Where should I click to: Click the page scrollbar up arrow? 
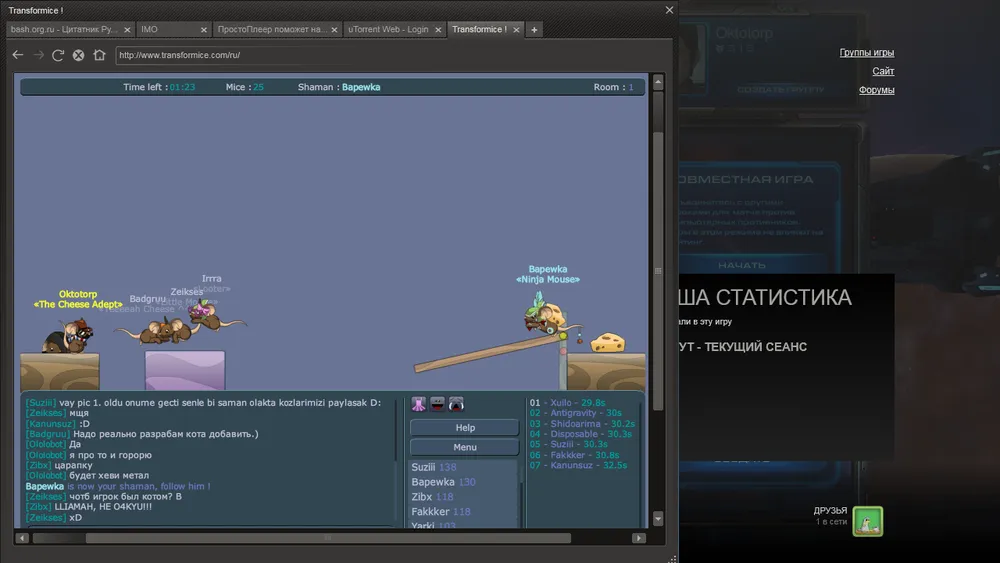pyautogui.click(x=658, y=82)
